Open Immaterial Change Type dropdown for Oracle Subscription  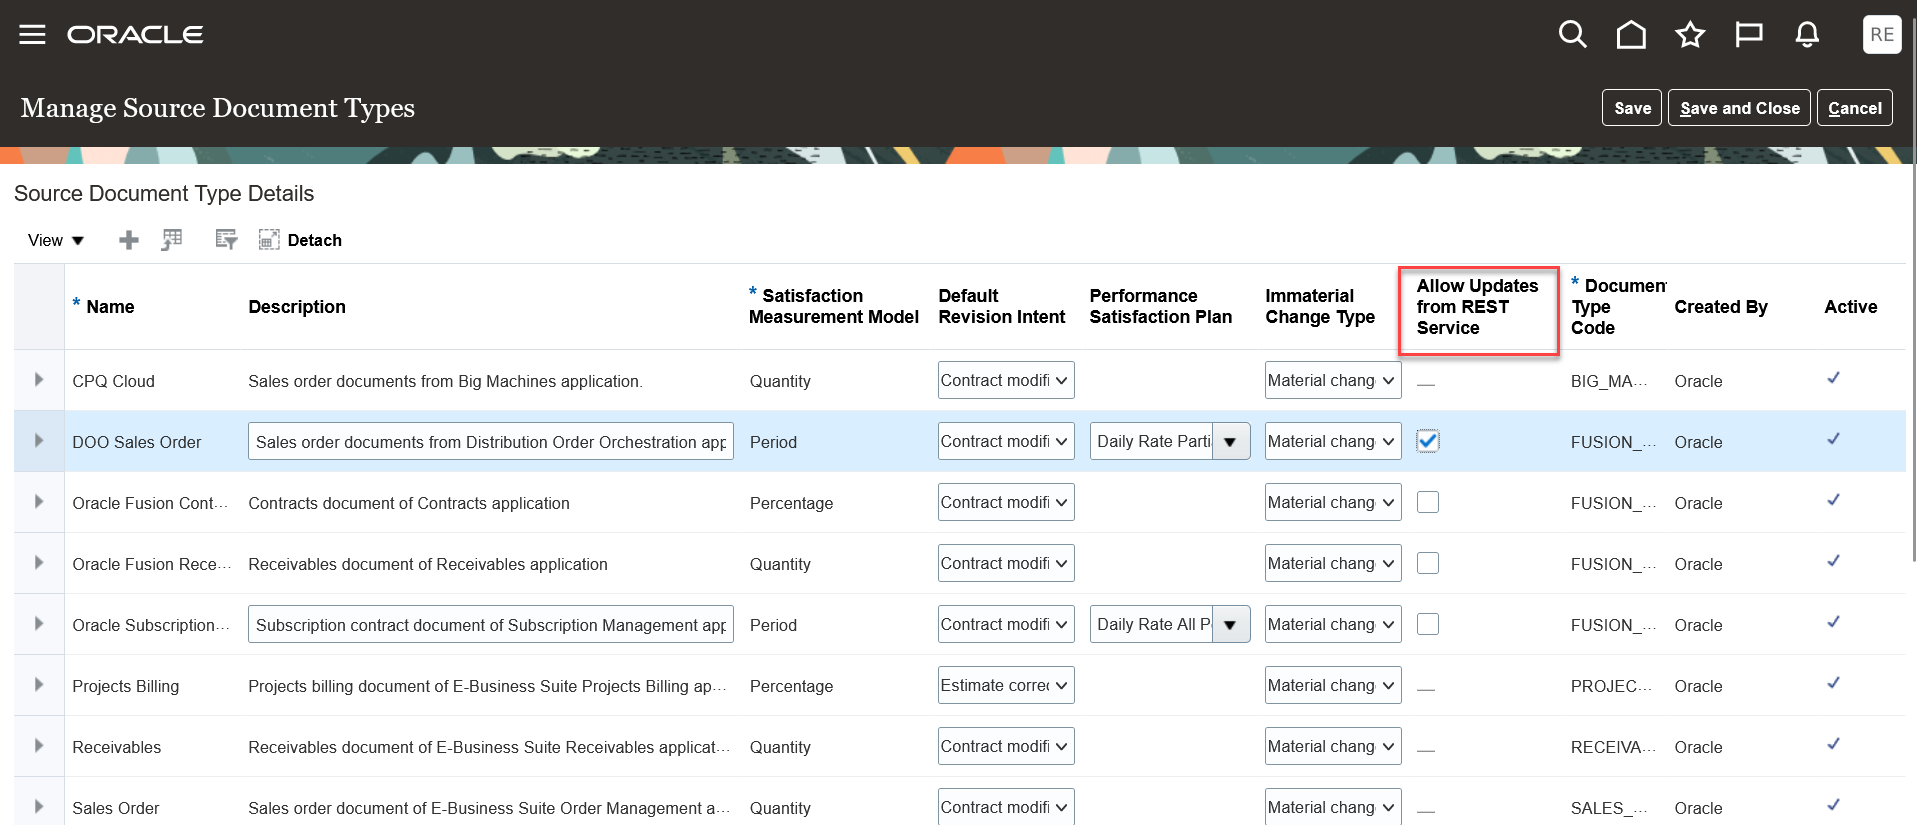click(x=1333, y=624)
